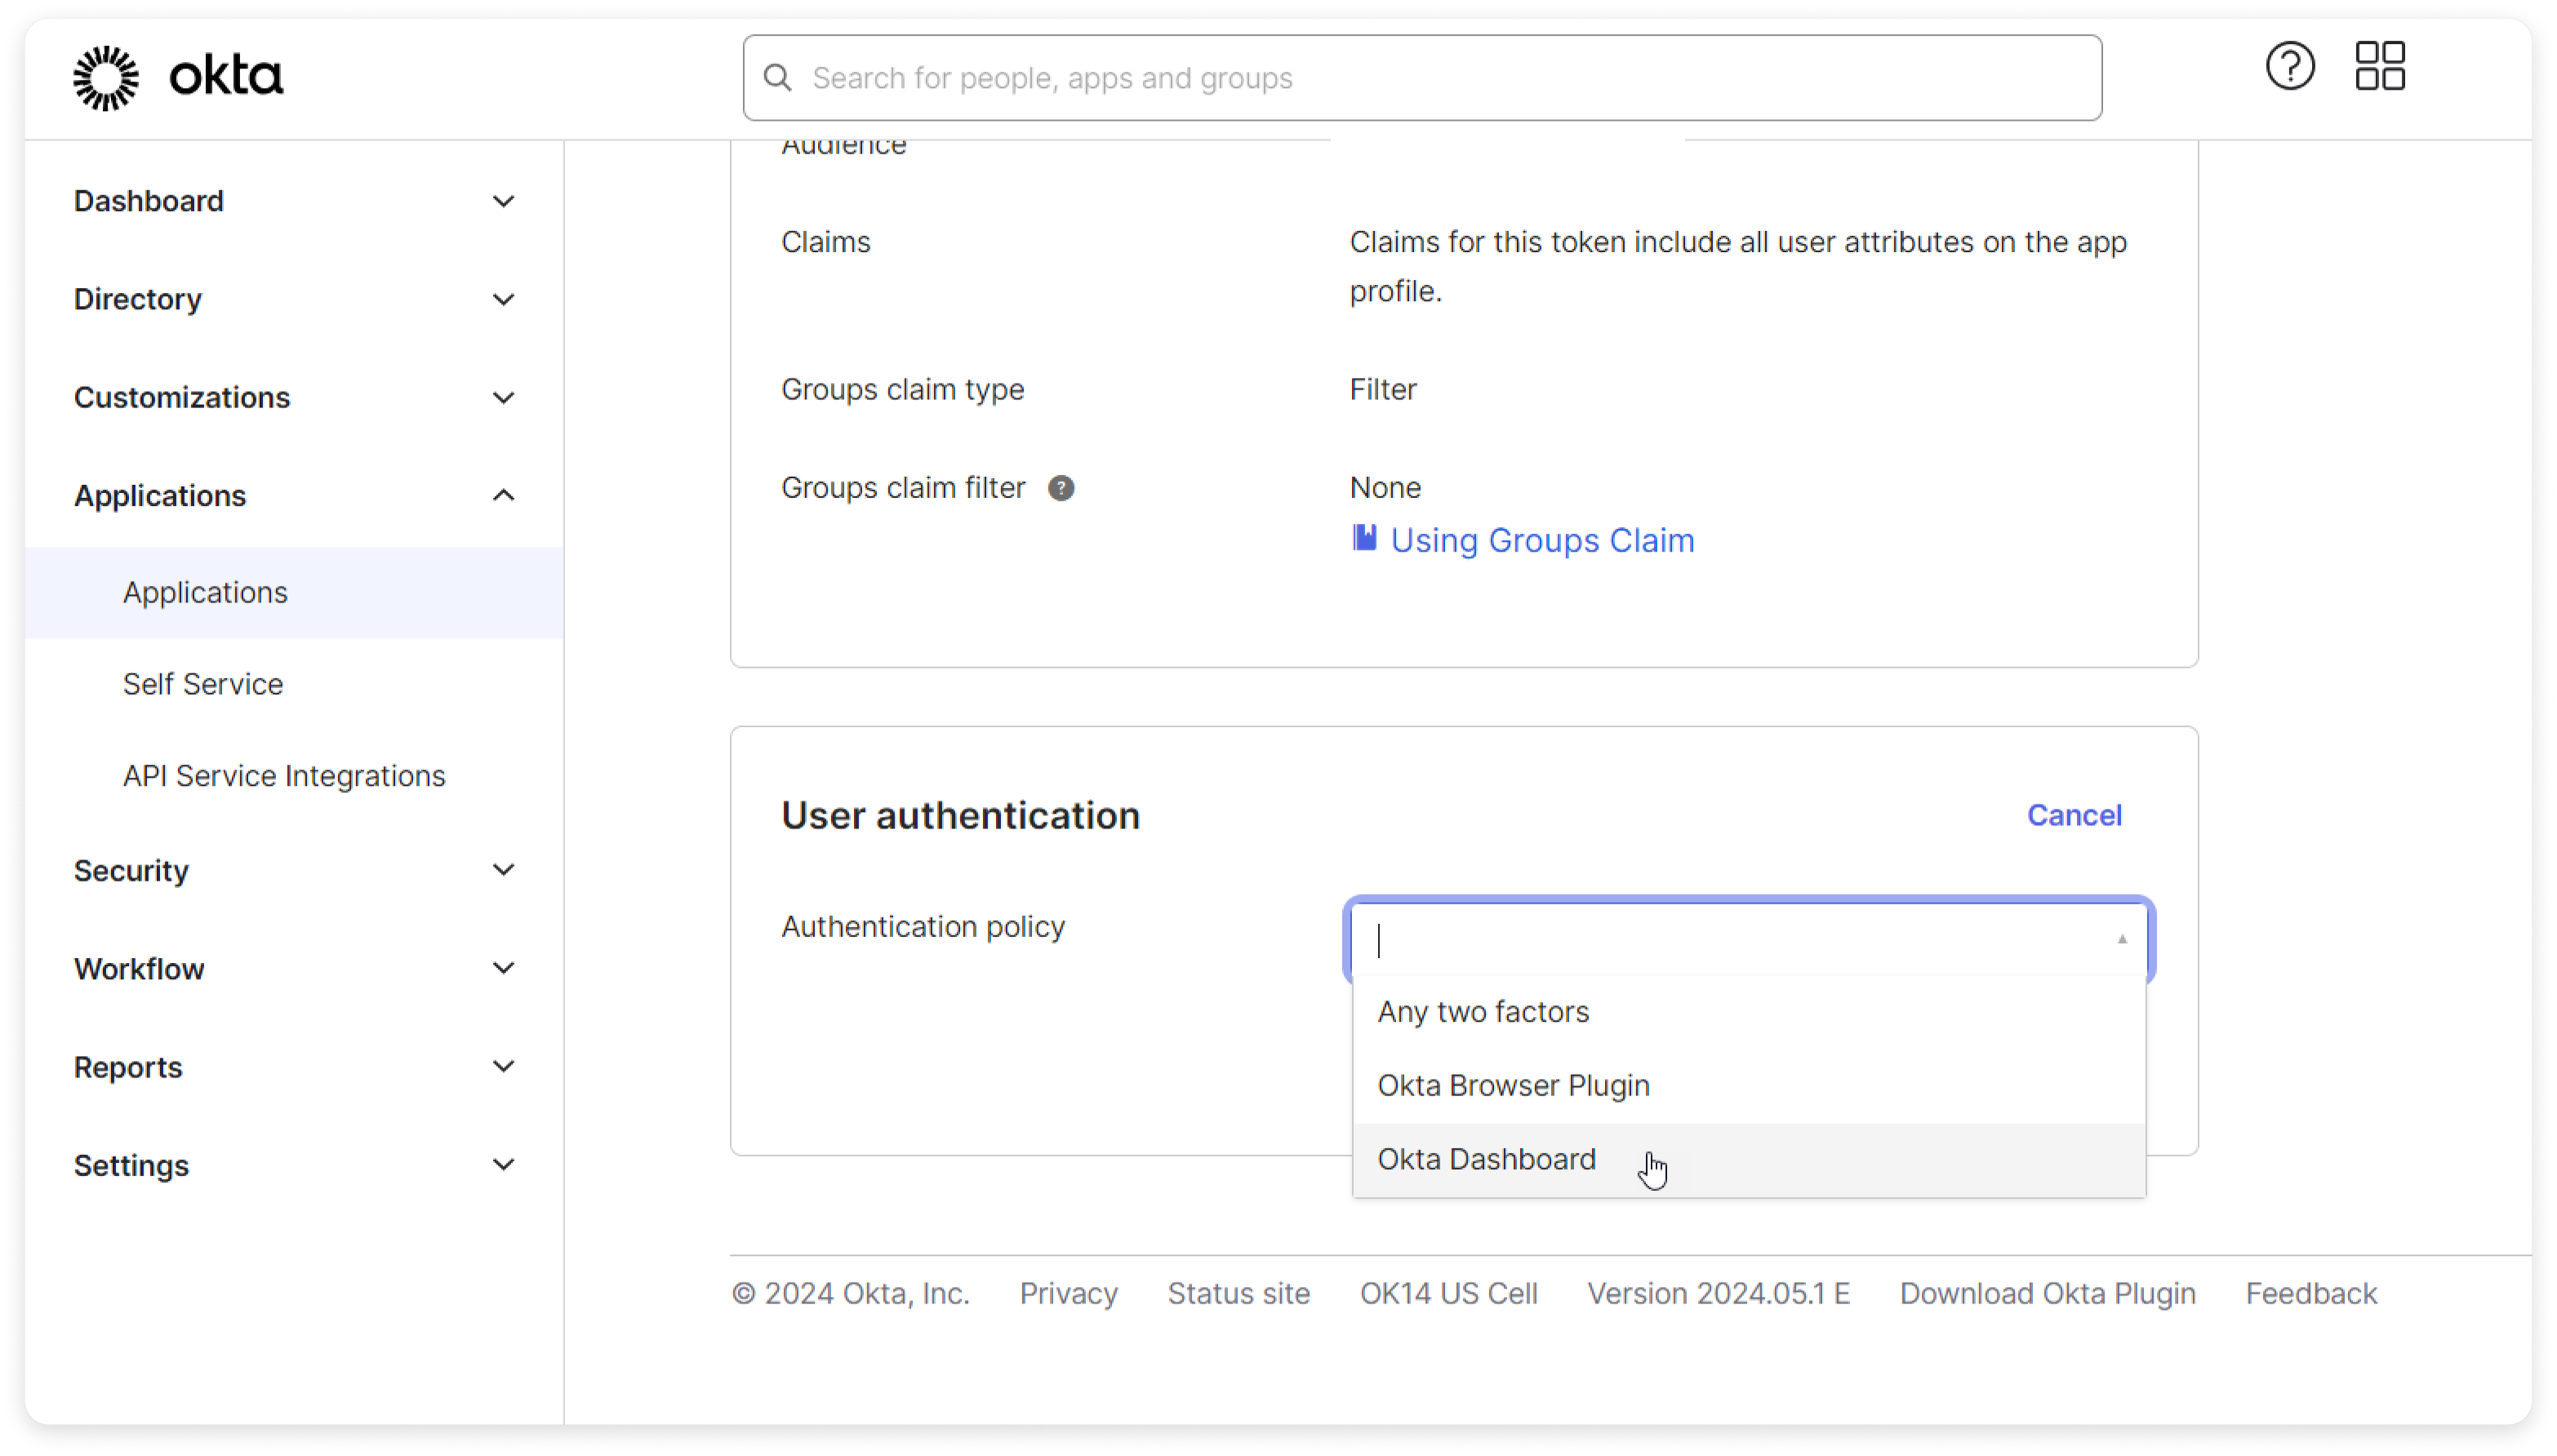The width and height of the screenshot is (2557, 1456).
Task: Choose the Okta Dashboard option
Action: [1748, 1160]
